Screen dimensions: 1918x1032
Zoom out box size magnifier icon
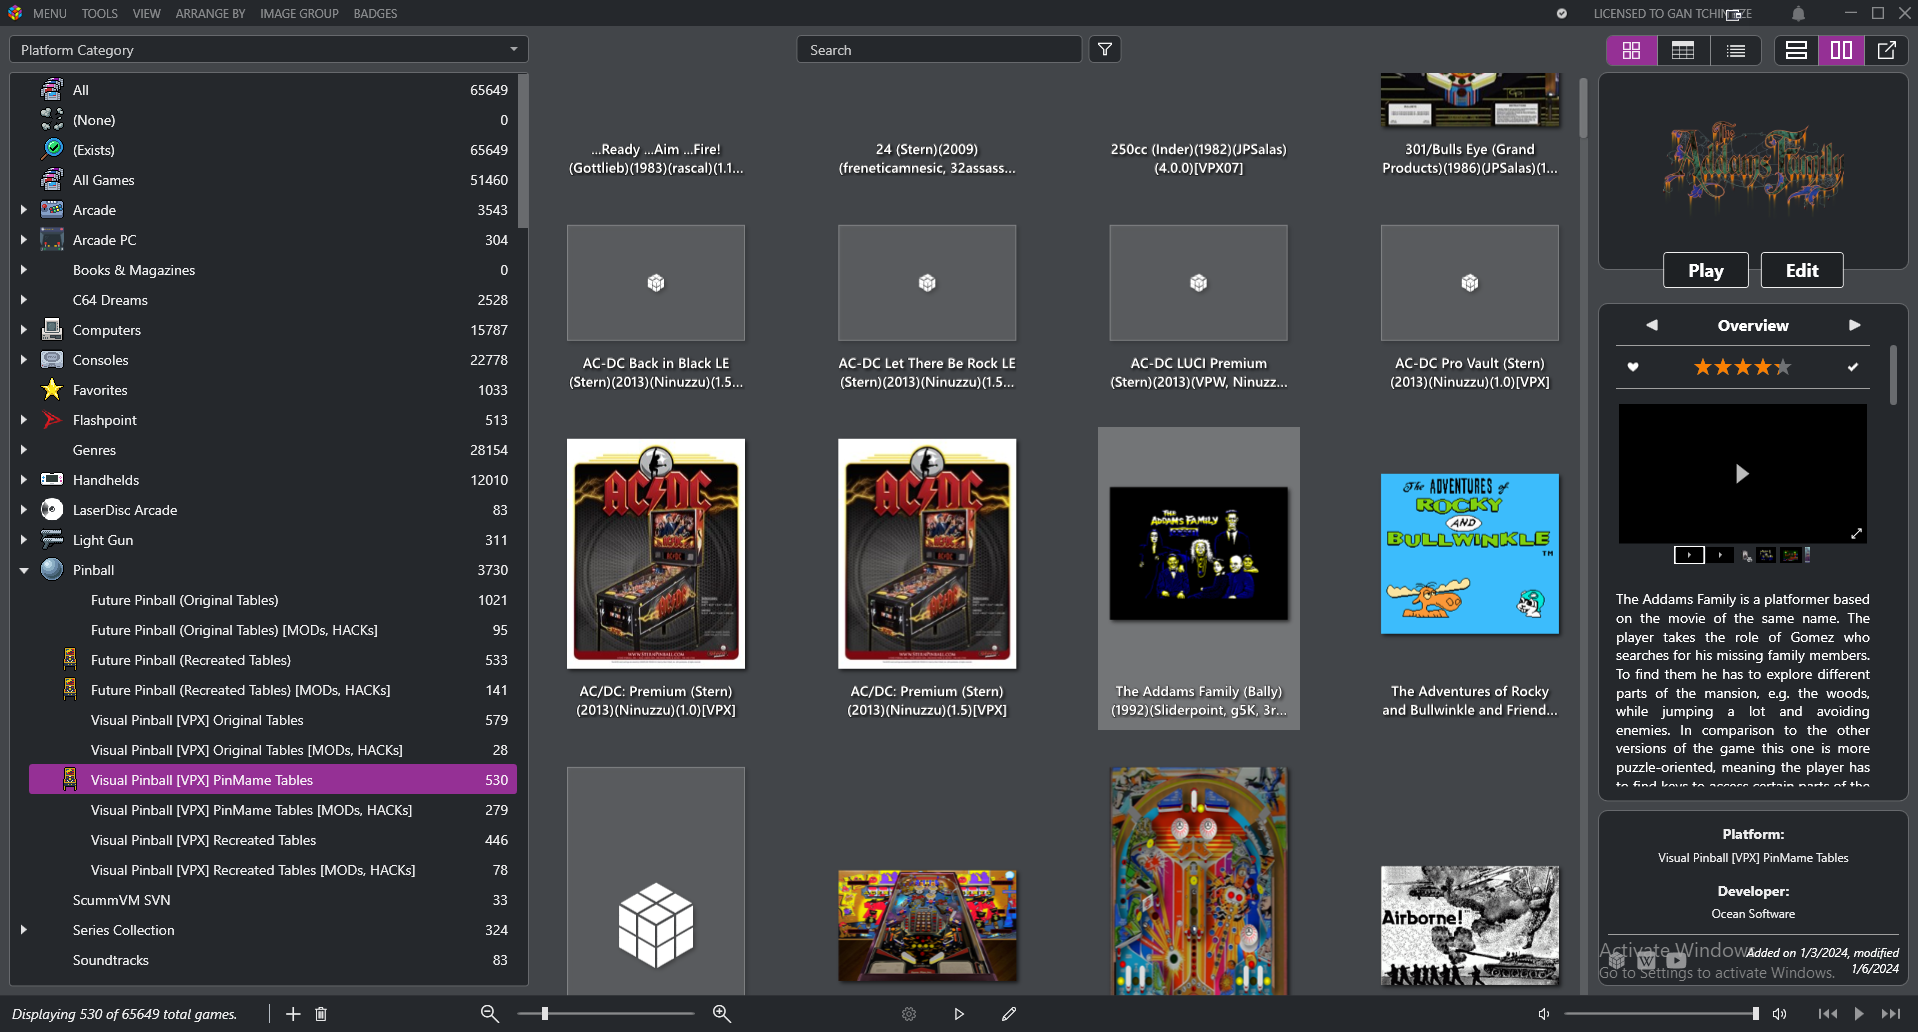click(x=489, y=1014)
